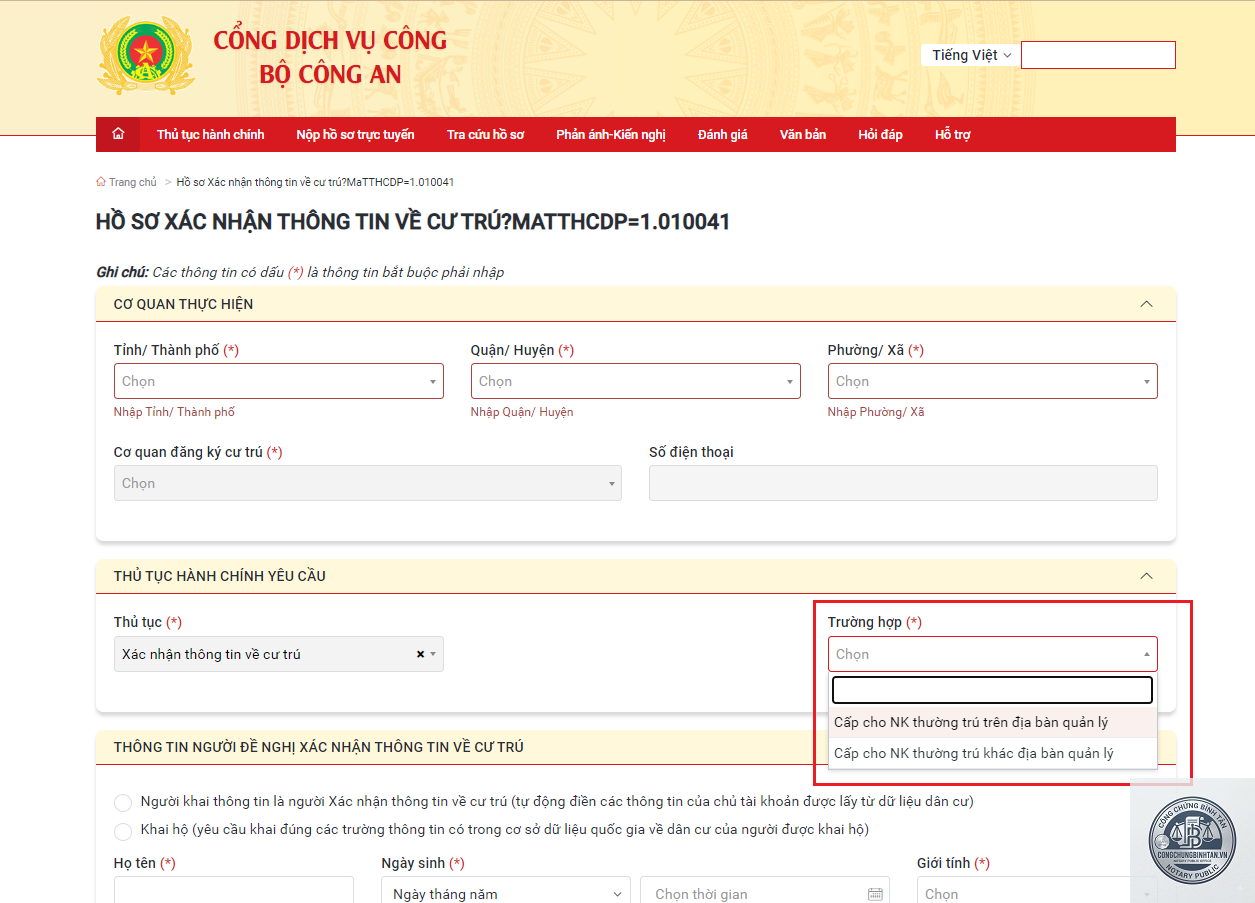The width and height of the screenshot is (1255, 903).
Task: Go to Tra cứu hồ sơ
Action: click(485, 134)
